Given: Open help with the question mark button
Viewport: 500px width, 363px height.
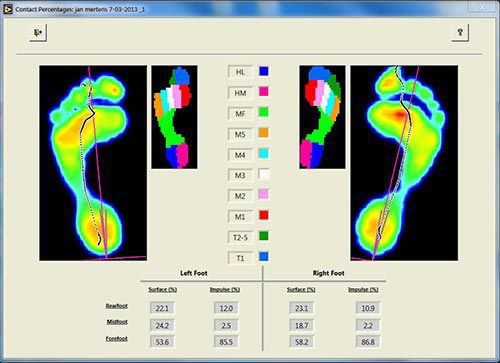Looking at the screenshot, I should coord(460,32).
